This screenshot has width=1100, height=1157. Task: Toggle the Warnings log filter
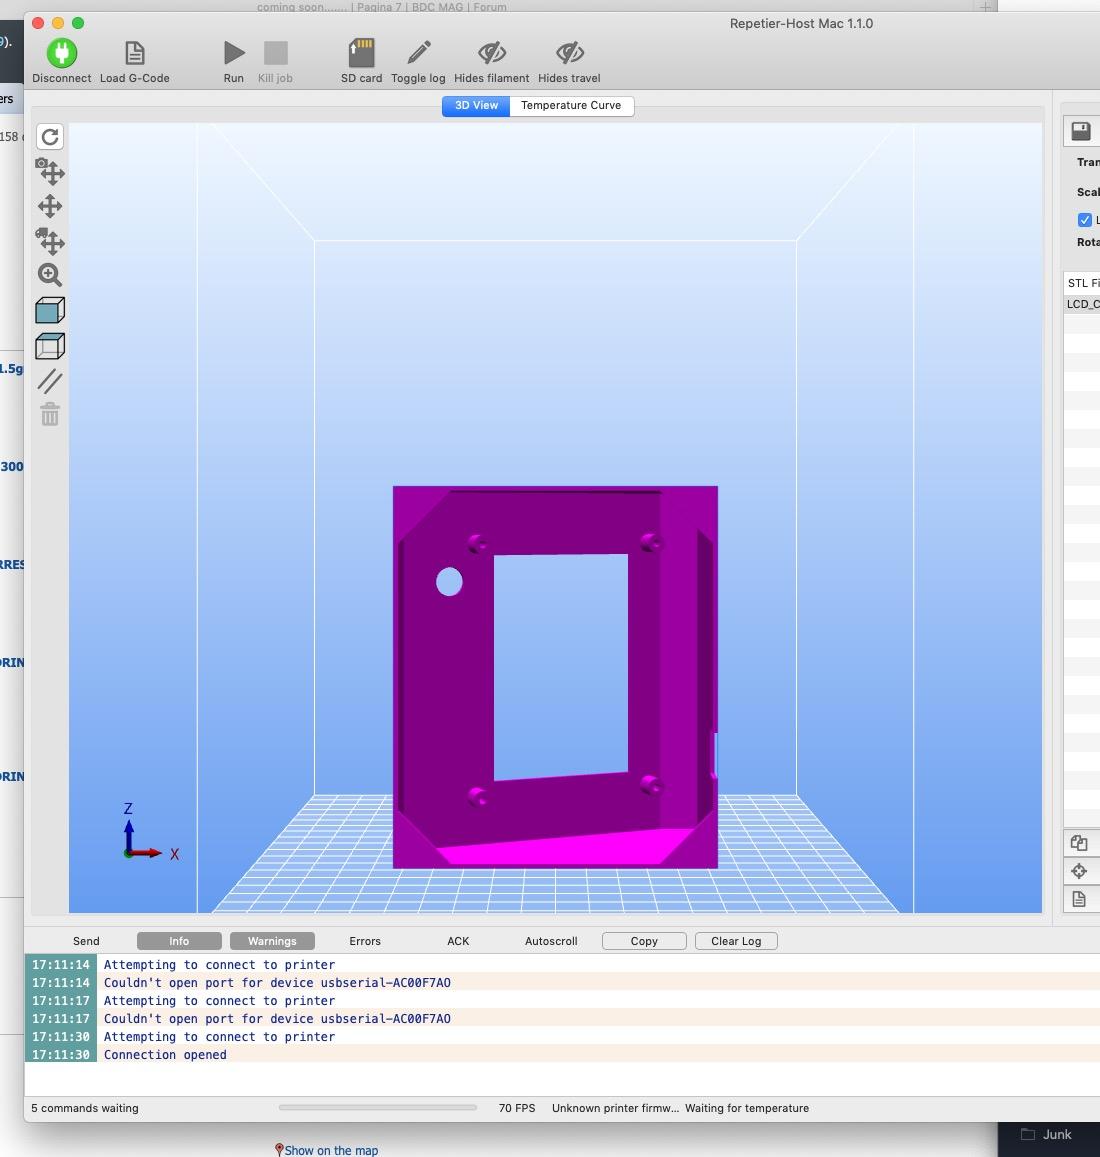tap(272, 941)
